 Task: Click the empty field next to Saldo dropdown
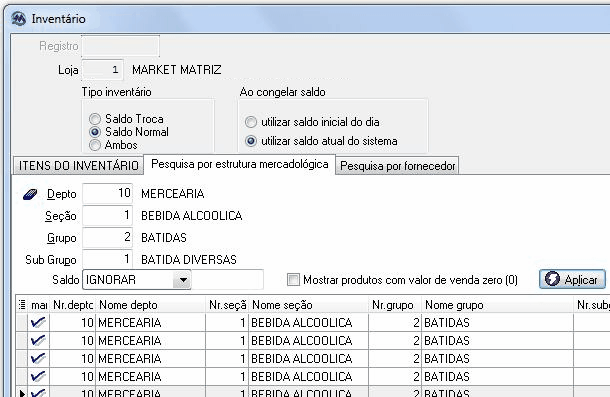228,279
